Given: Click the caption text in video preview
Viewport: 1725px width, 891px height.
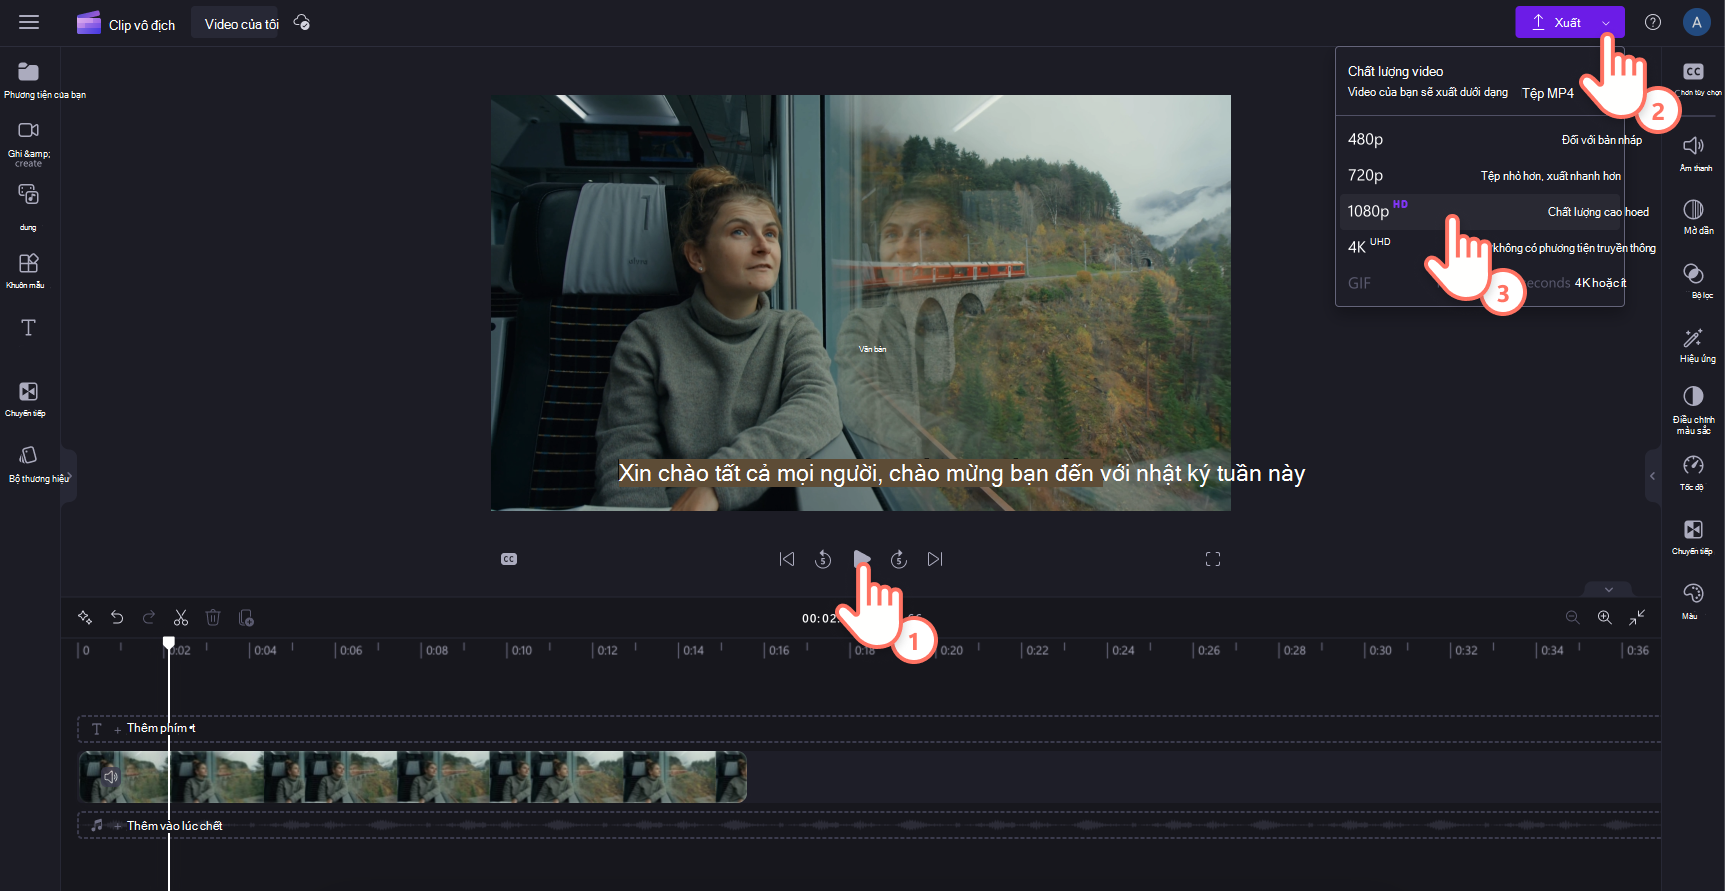Looking at the screenshot, I should pos(962,473).
